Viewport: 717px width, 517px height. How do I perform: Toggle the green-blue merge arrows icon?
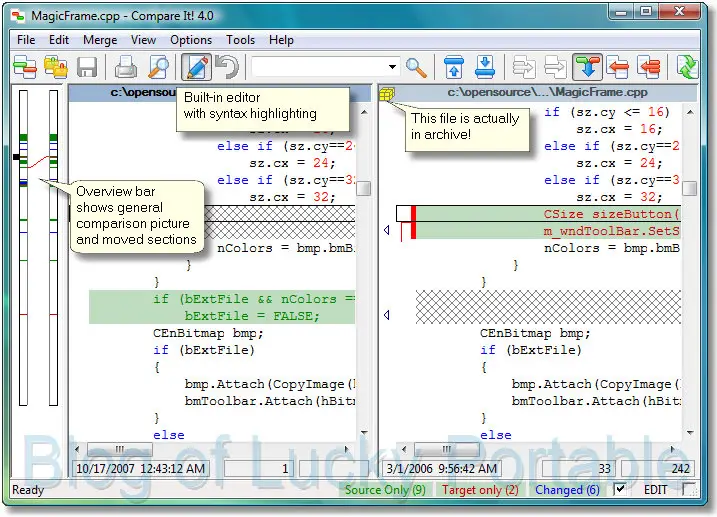587,67
